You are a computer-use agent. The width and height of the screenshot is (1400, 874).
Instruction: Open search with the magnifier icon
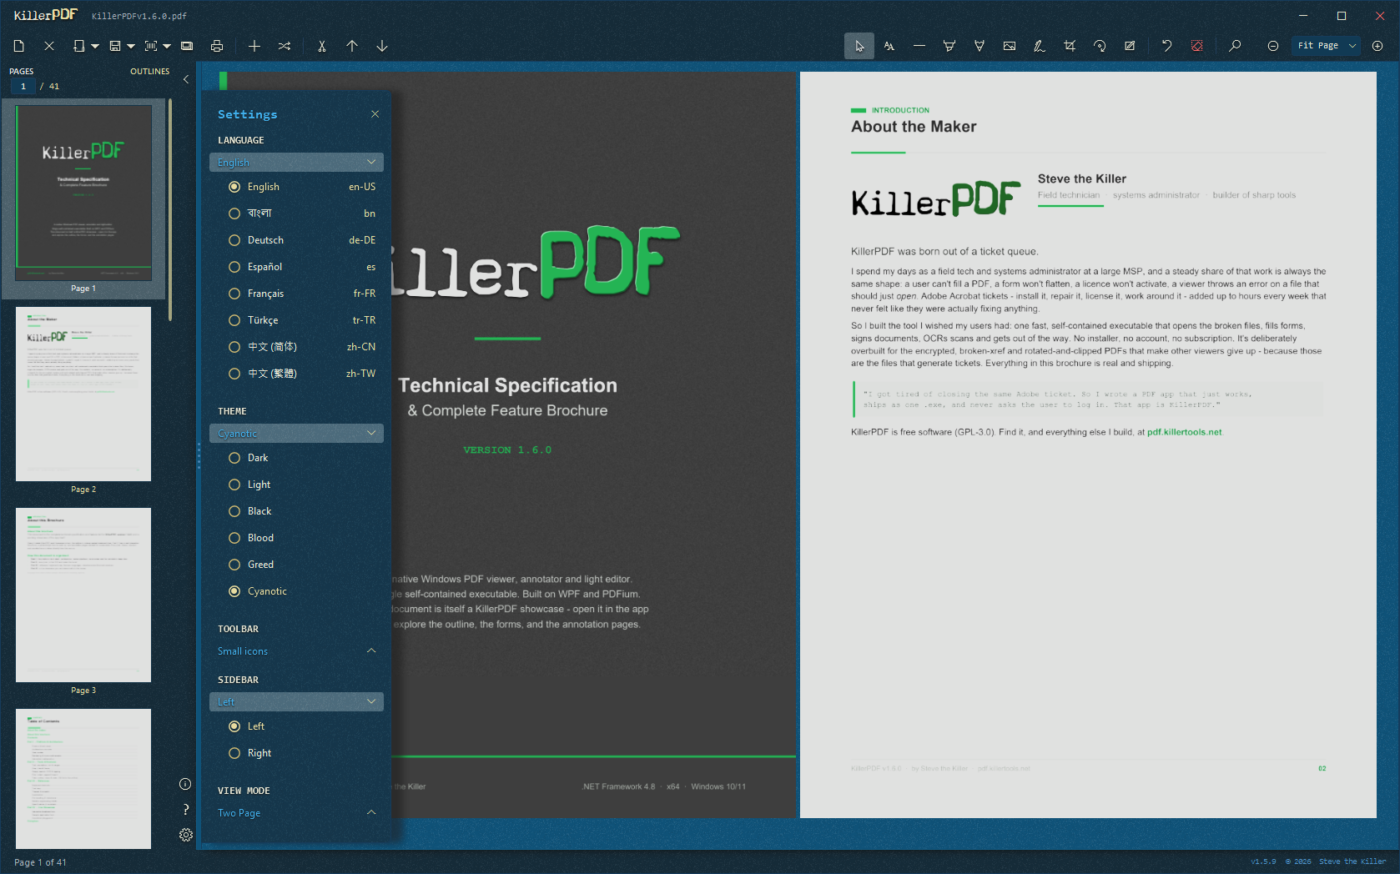(x=1235, y=46)
